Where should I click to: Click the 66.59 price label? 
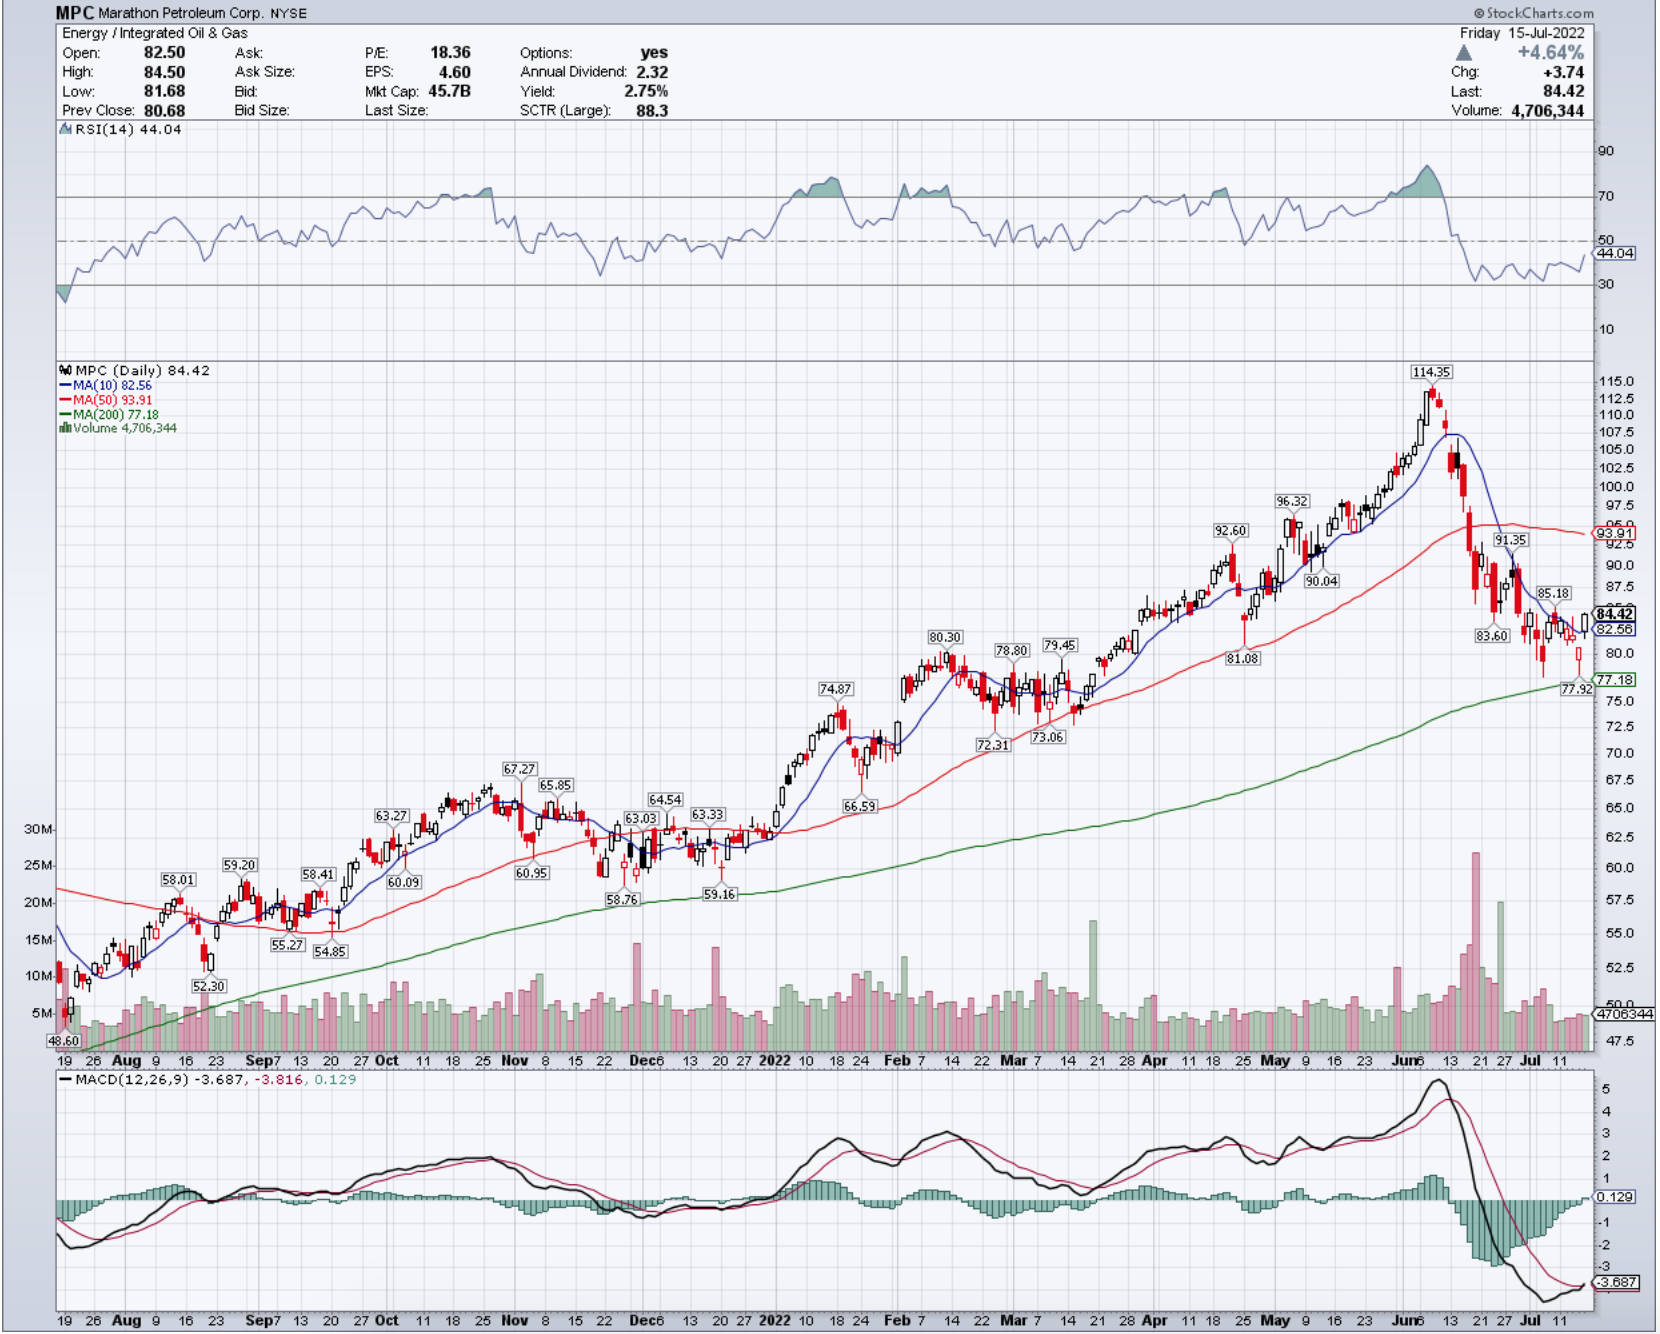tap(859, 806)
